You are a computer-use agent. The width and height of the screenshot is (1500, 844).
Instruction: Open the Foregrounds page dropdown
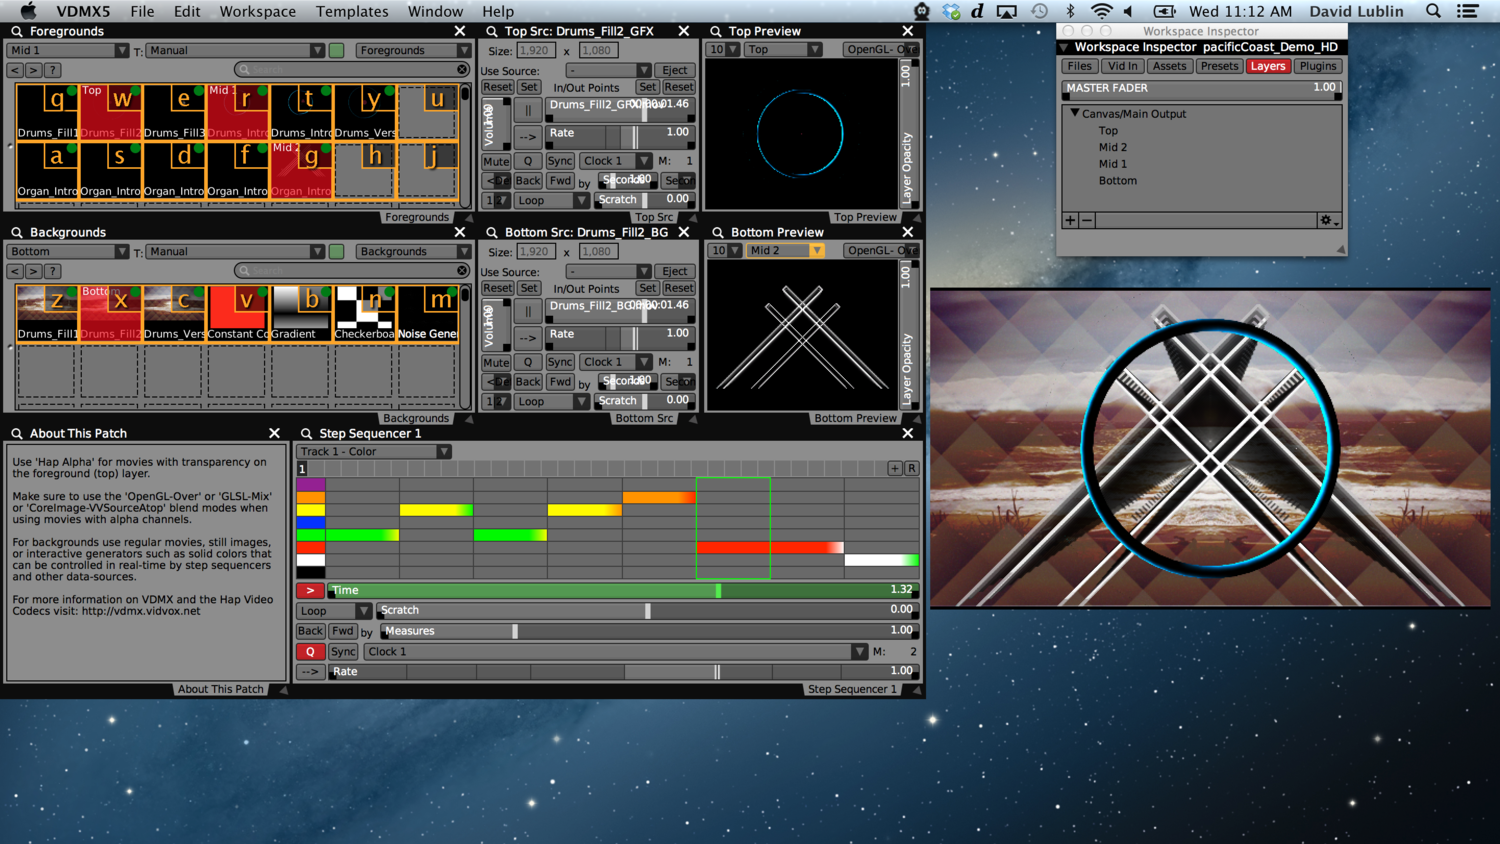click(413, 51)
